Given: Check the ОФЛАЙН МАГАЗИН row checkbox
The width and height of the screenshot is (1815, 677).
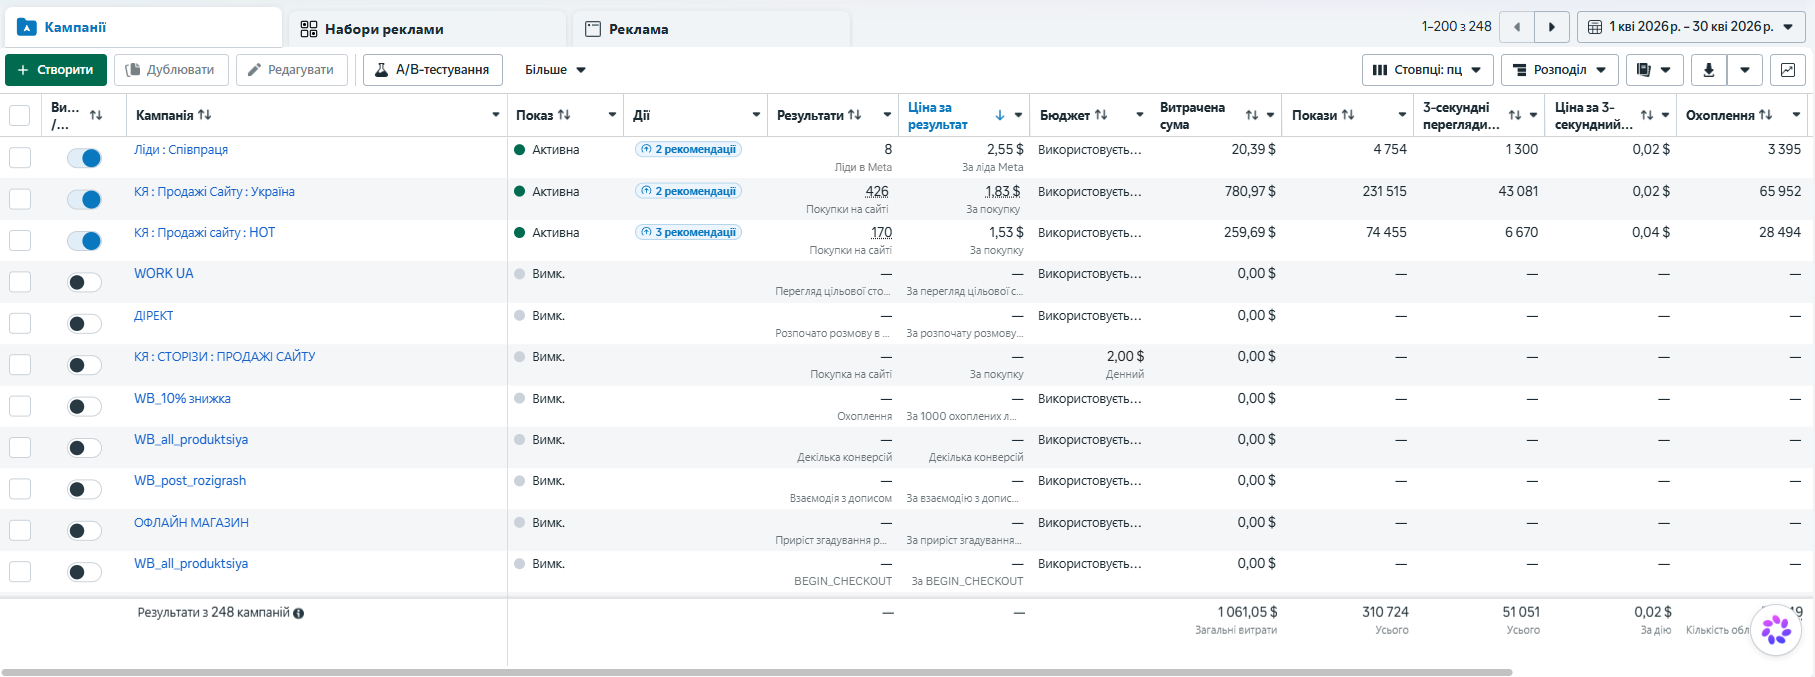Looking at the screenshot, I should coord(20,531).
